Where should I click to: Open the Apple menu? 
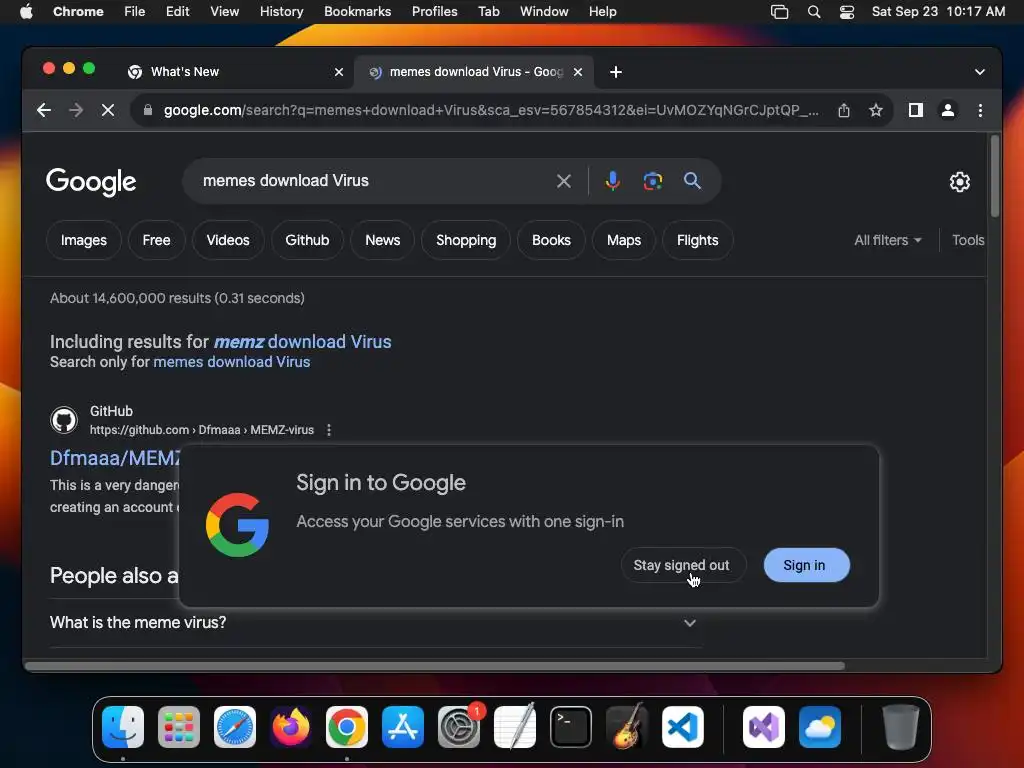pos(26,12)
